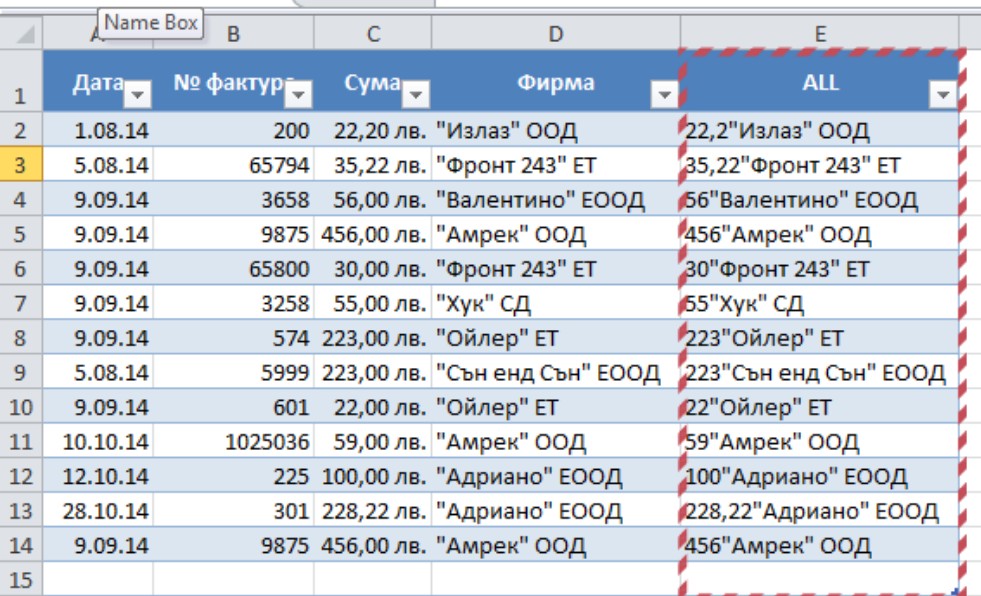Select cell 56"Валентино" ЕООД

(820, 199)
